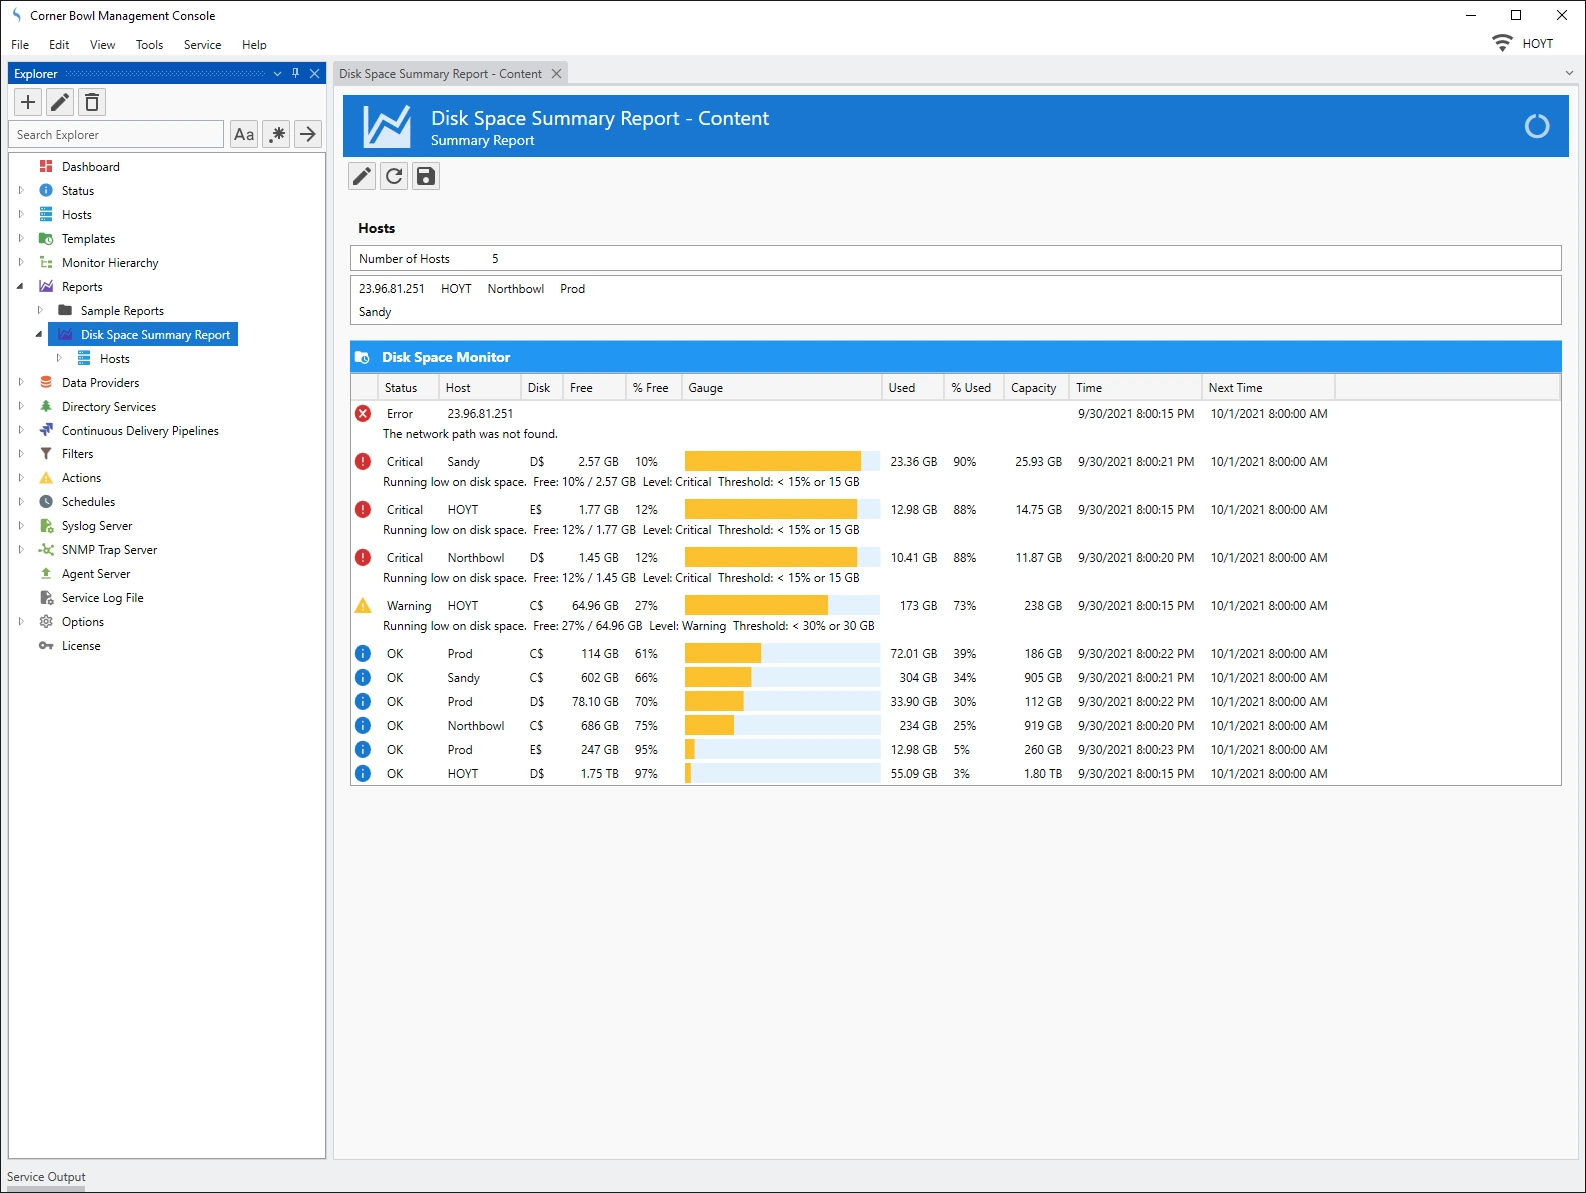Click the Search Explorer input field
Image resolution: width=1586 pixels, height=1193 pixels.
point(117,135)
